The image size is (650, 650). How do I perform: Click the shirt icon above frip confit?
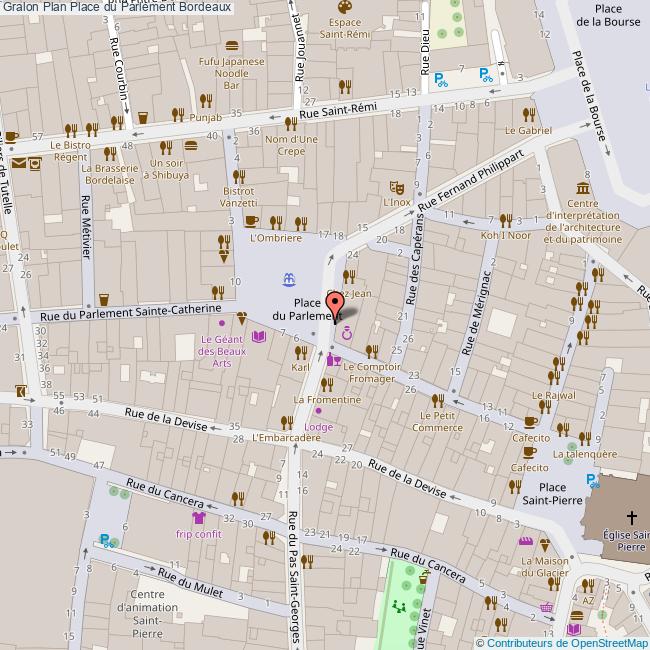[x=198, y=518]
